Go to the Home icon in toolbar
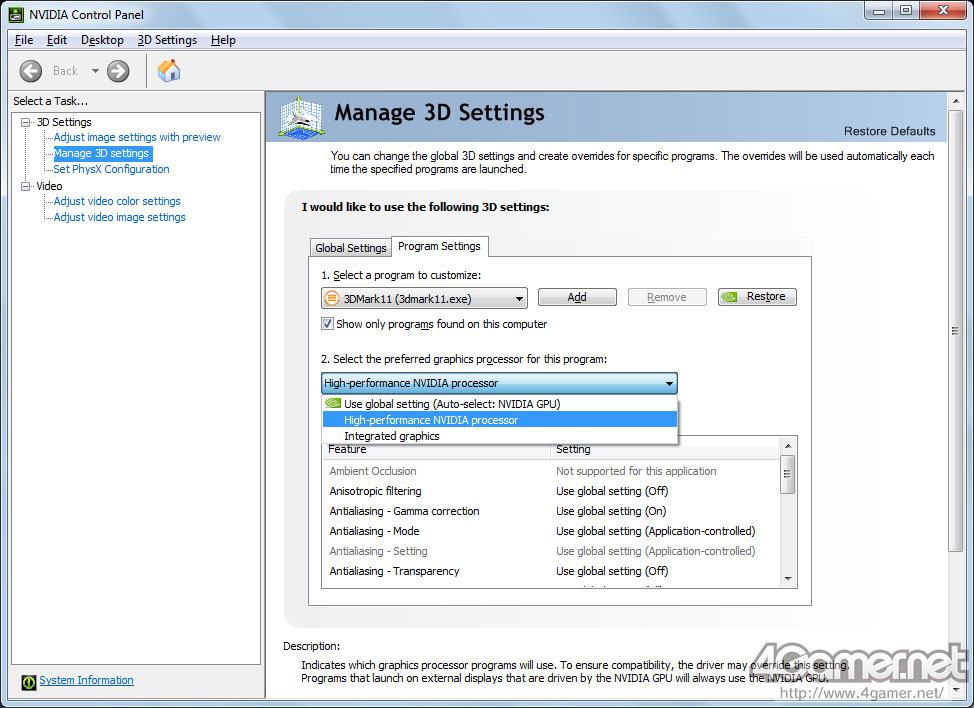This screenshot has width=974, height=708. tap(169, 71)
